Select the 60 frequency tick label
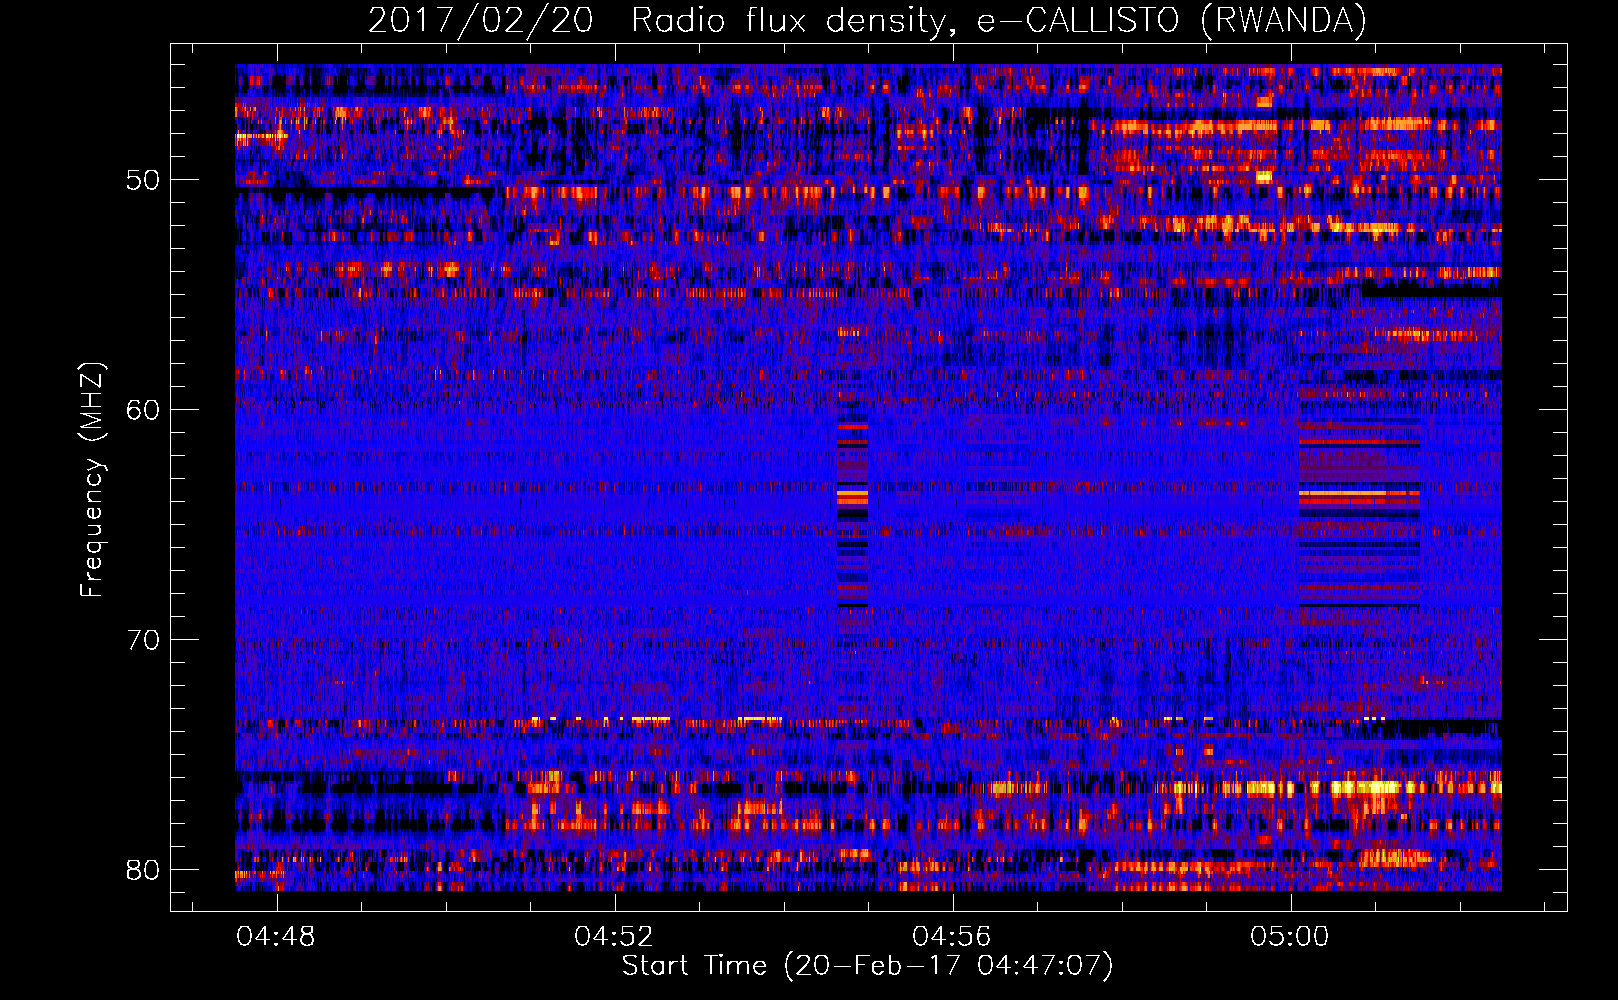 pyautogui.click(x=143, y=410)
